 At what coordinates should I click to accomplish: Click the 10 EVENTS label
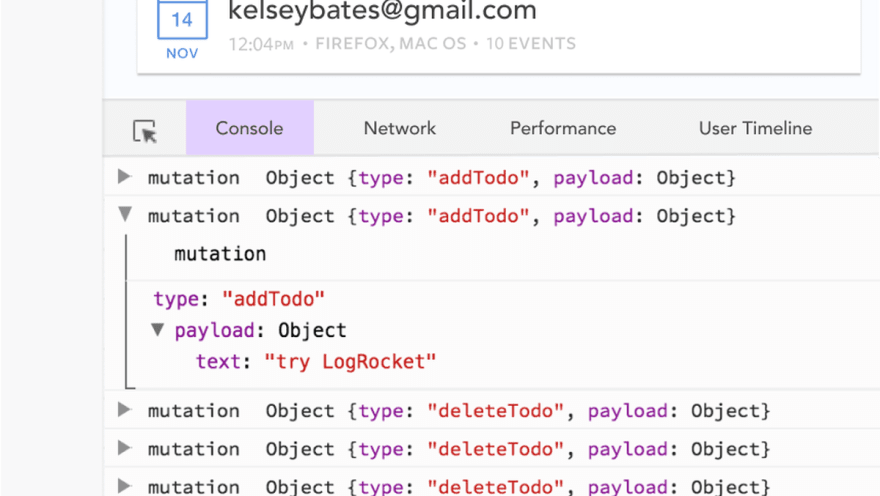pyautogui.click(x=531, y=44)
